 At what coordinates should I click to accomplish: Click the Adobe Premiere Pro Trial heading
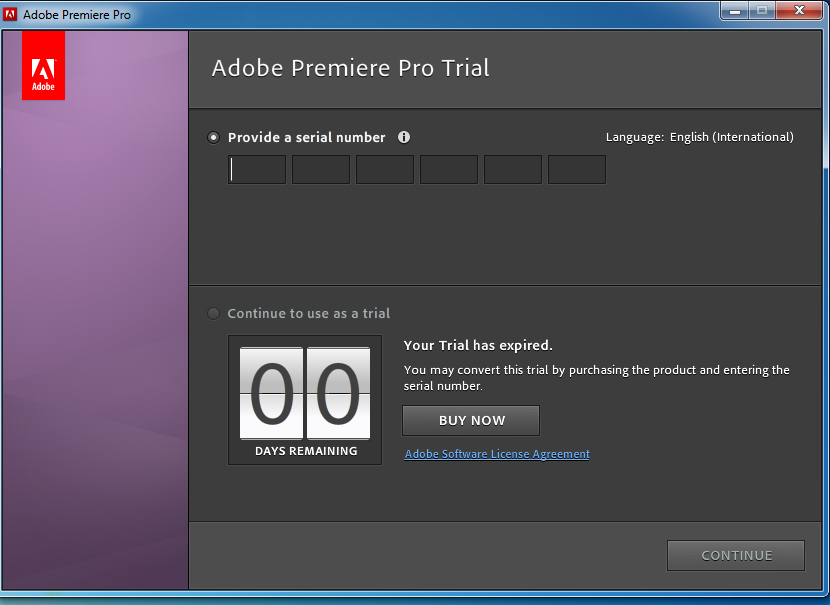351,69
